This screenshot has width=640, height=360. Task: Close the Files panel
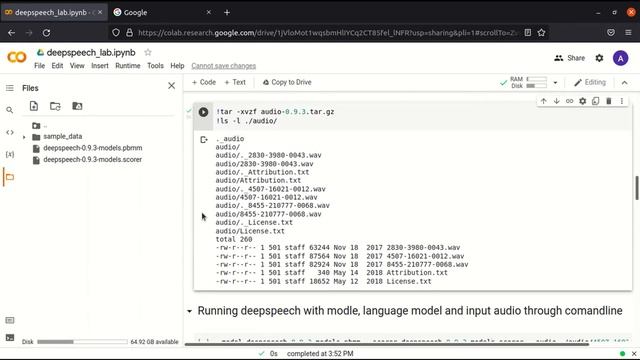click(171, 86)
